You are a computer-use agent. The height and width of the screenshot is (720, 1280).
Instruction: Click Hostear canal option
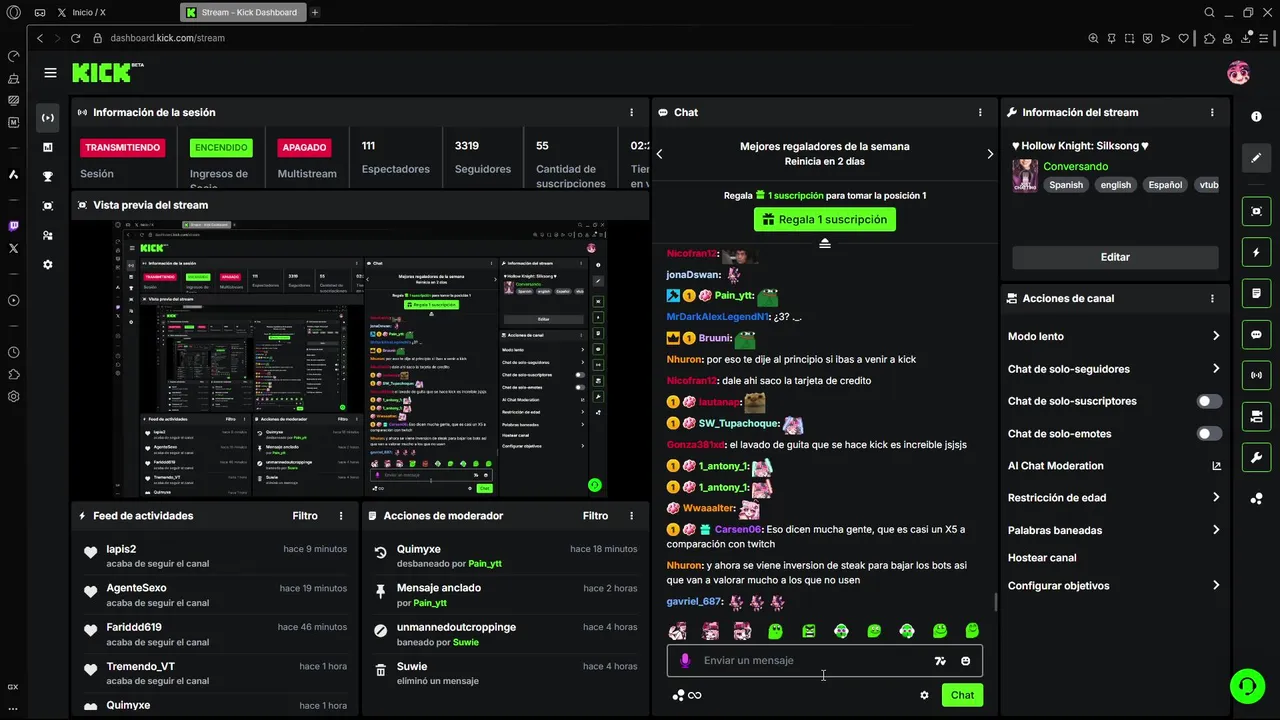(1042, 558)
